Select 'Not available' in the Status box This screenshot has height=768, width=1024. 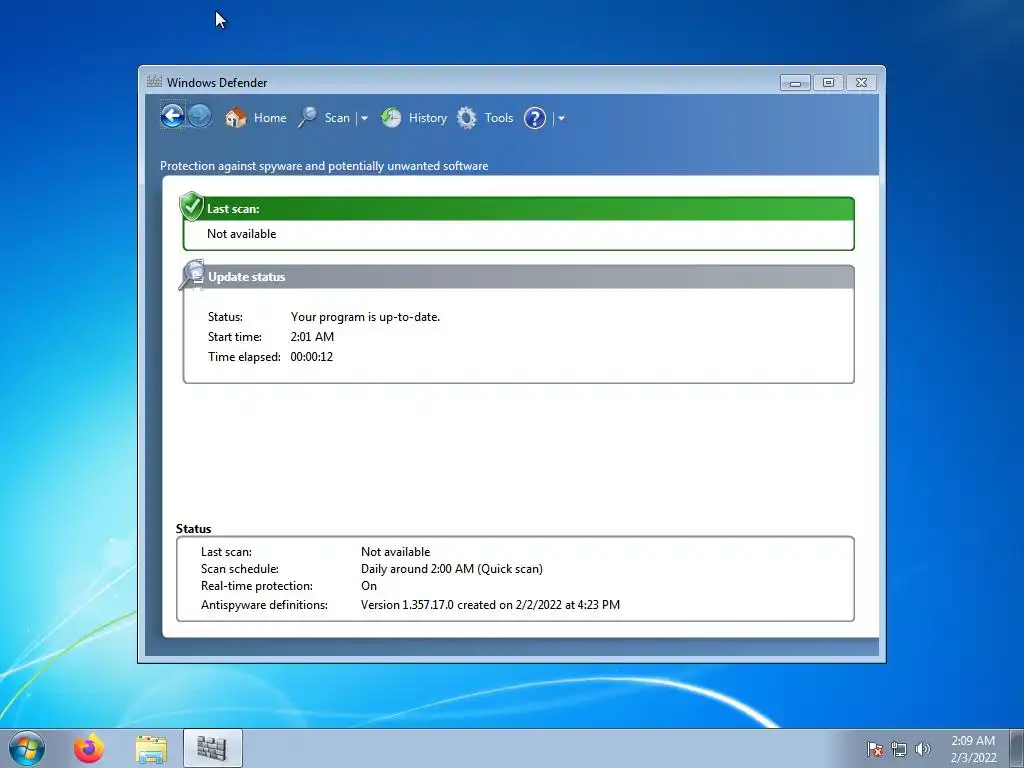click(396, 552)
